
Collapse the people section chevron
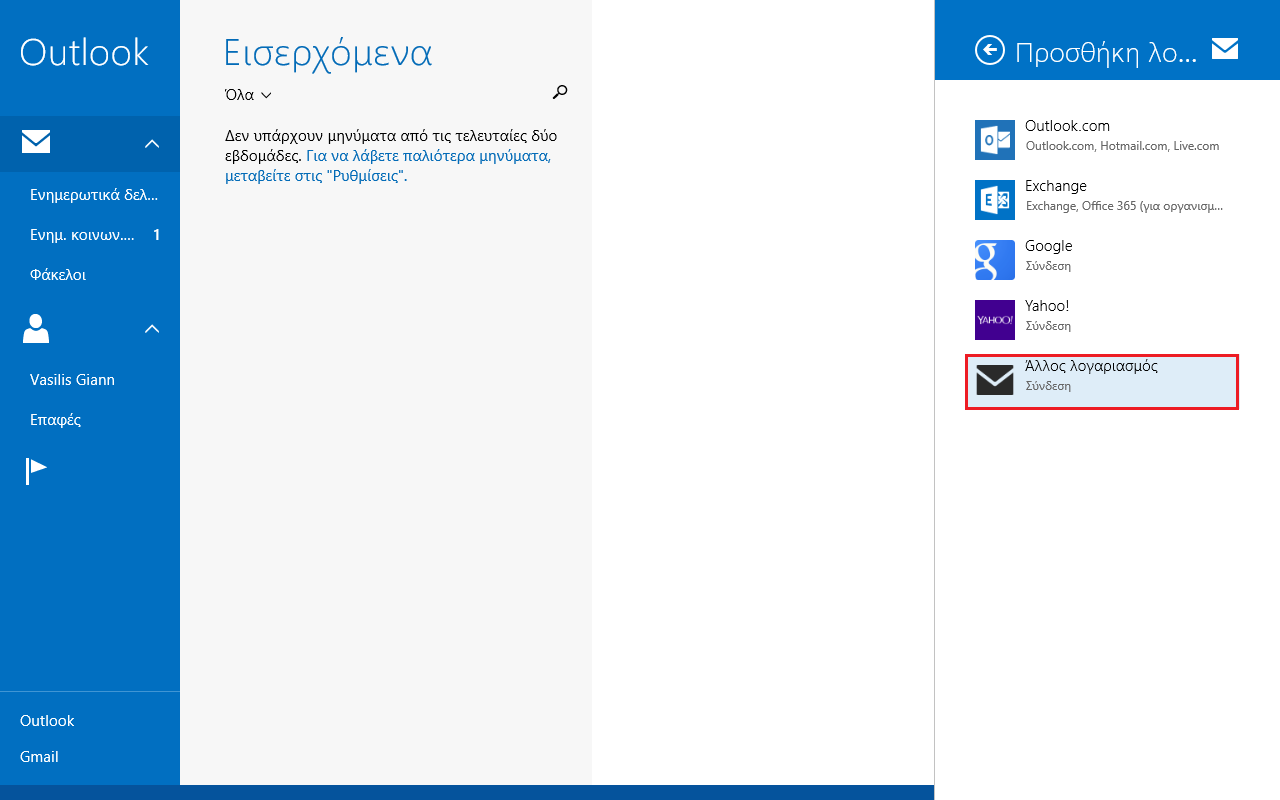[x=152, y=328]
